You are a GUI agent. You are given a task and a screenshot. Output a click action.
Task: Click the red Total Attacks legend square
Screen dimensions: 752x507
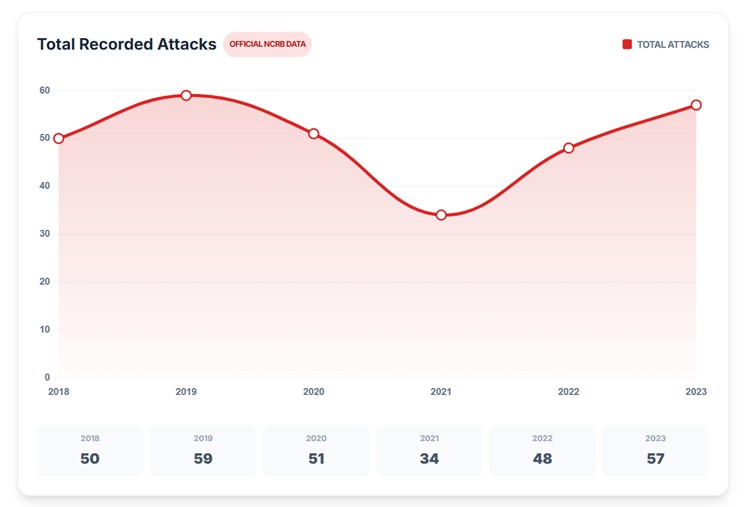(x=627, y=44)
